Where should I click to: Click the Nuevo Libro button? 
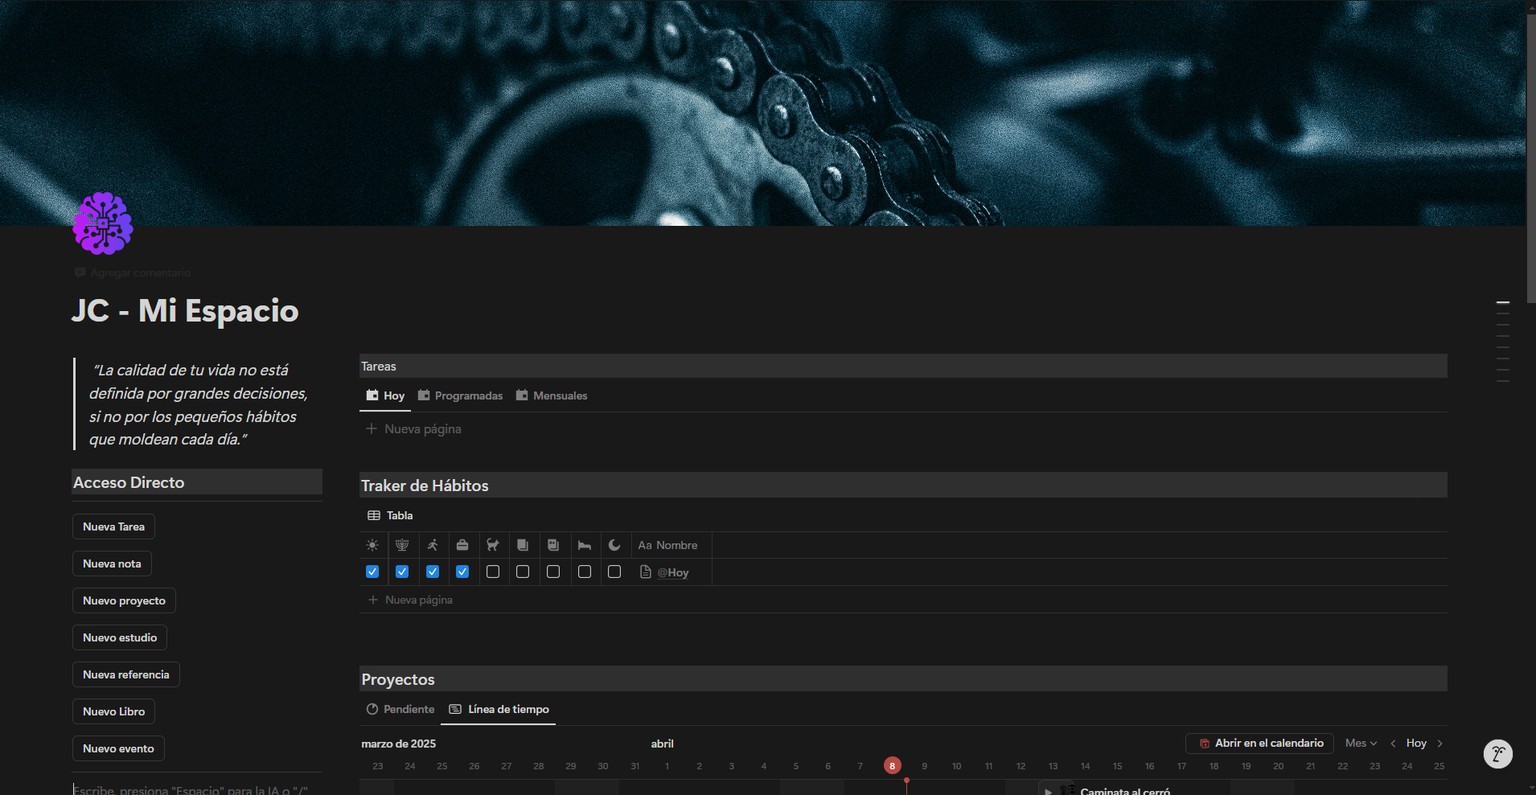[x=114, y=712]
